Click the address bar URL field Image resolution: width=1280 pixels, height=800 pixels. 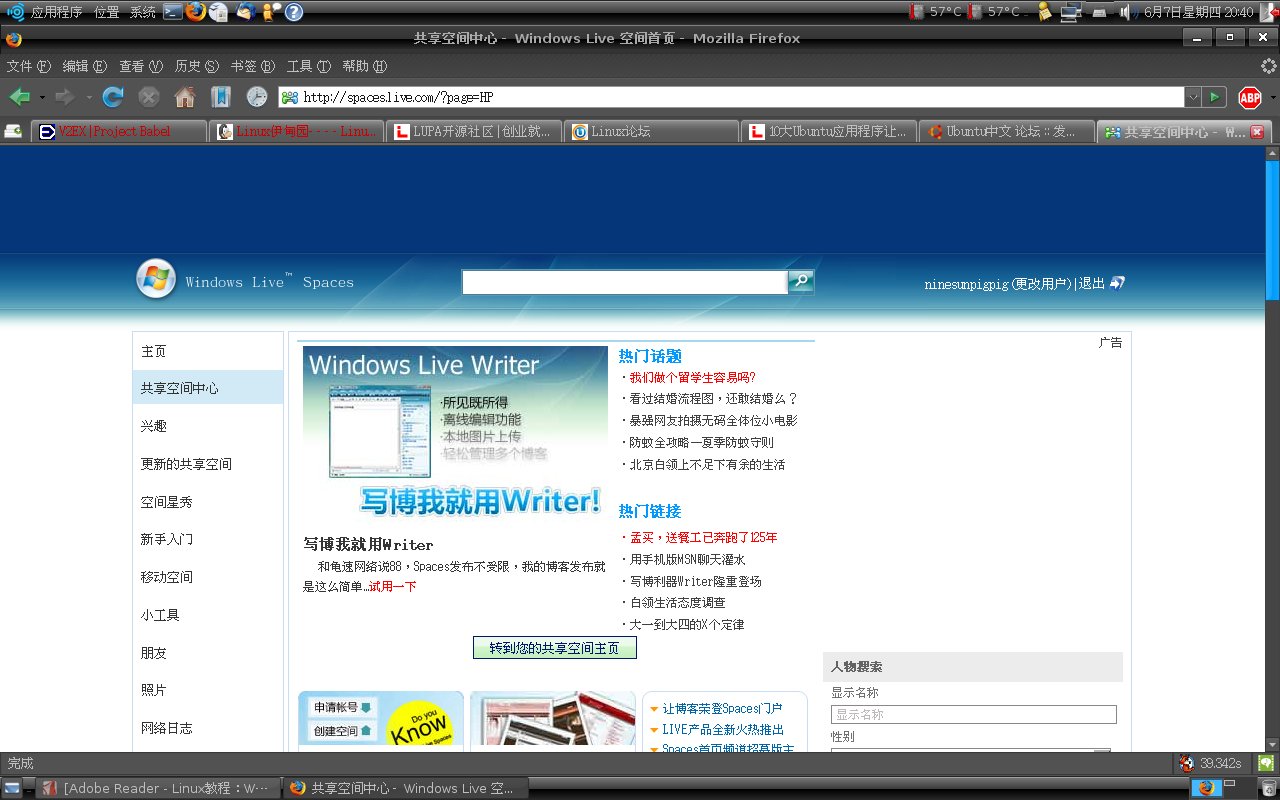[731, 97]
